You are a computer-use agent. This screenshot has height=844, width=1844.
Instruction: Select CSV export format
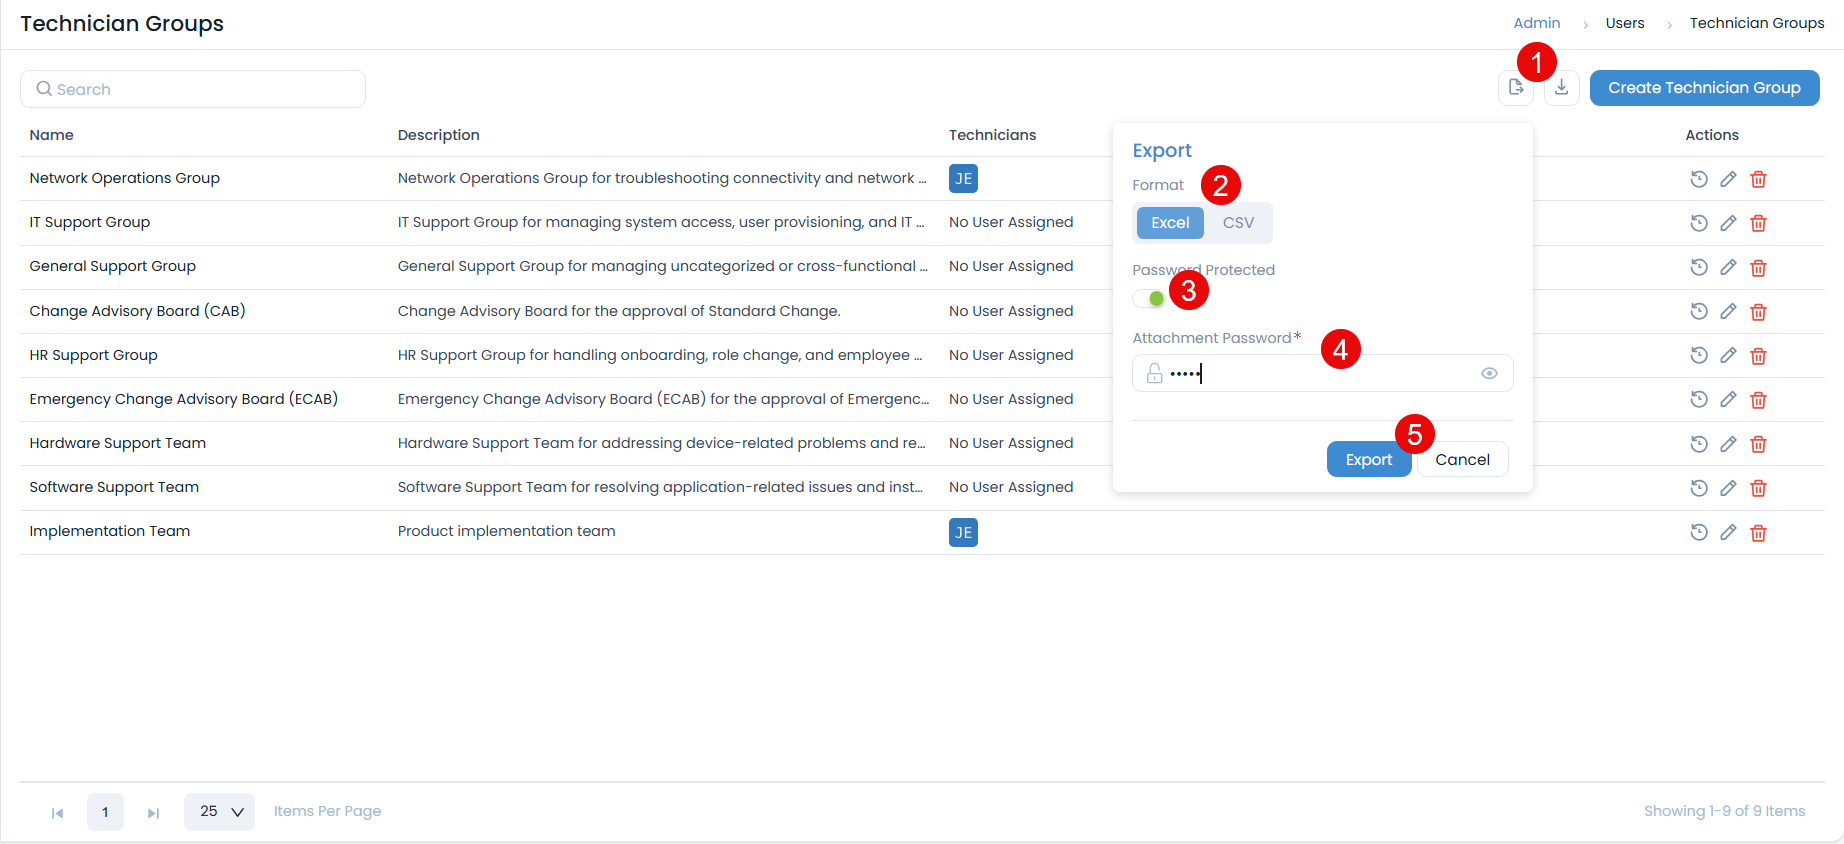tap(1238, 223)
